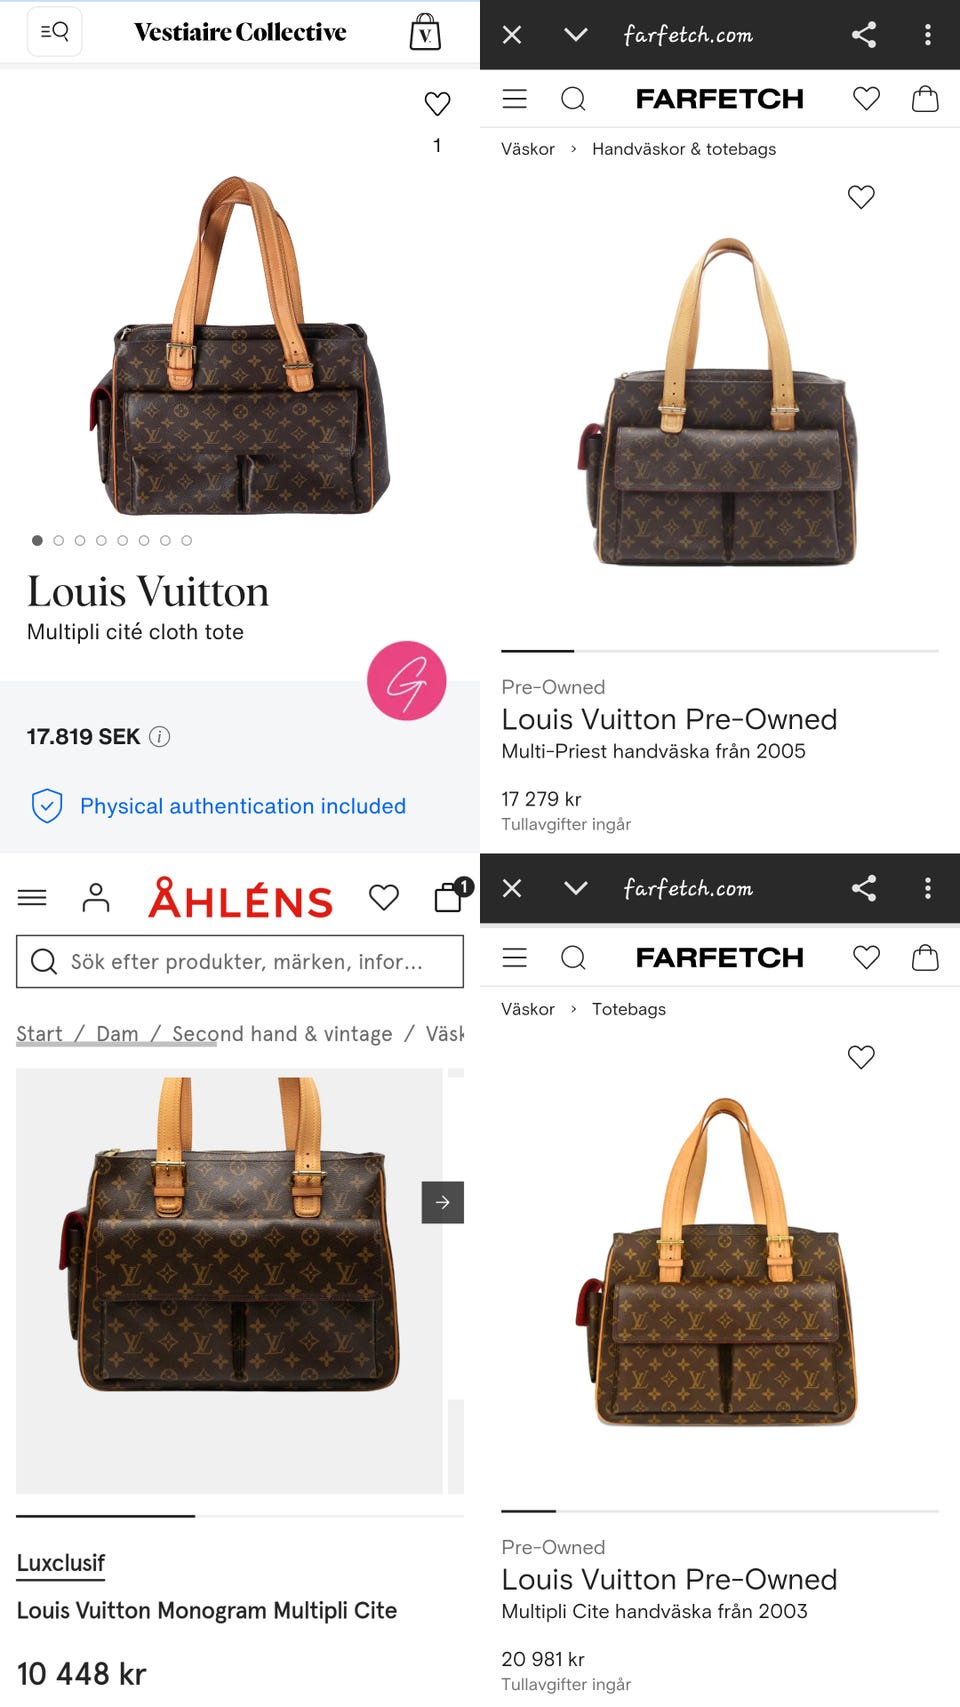Open the Luxclusif brand link
The image size is (960, 1707).
(60, 1563)
